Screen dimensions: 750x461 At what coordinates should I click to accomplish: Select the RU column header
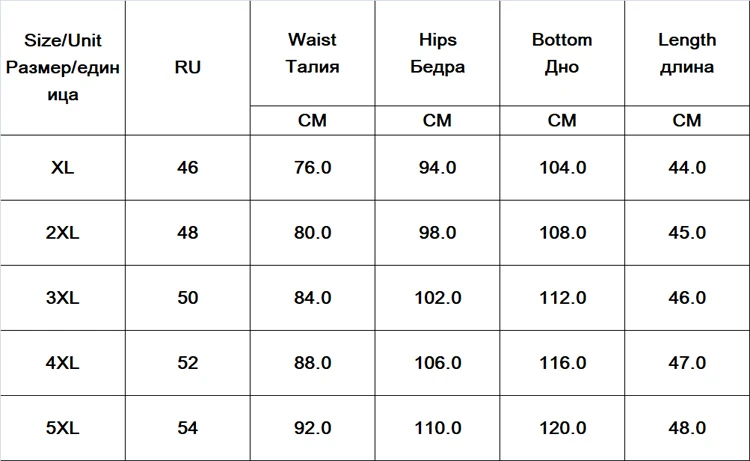pyautogui.click(x=187, y=68)
